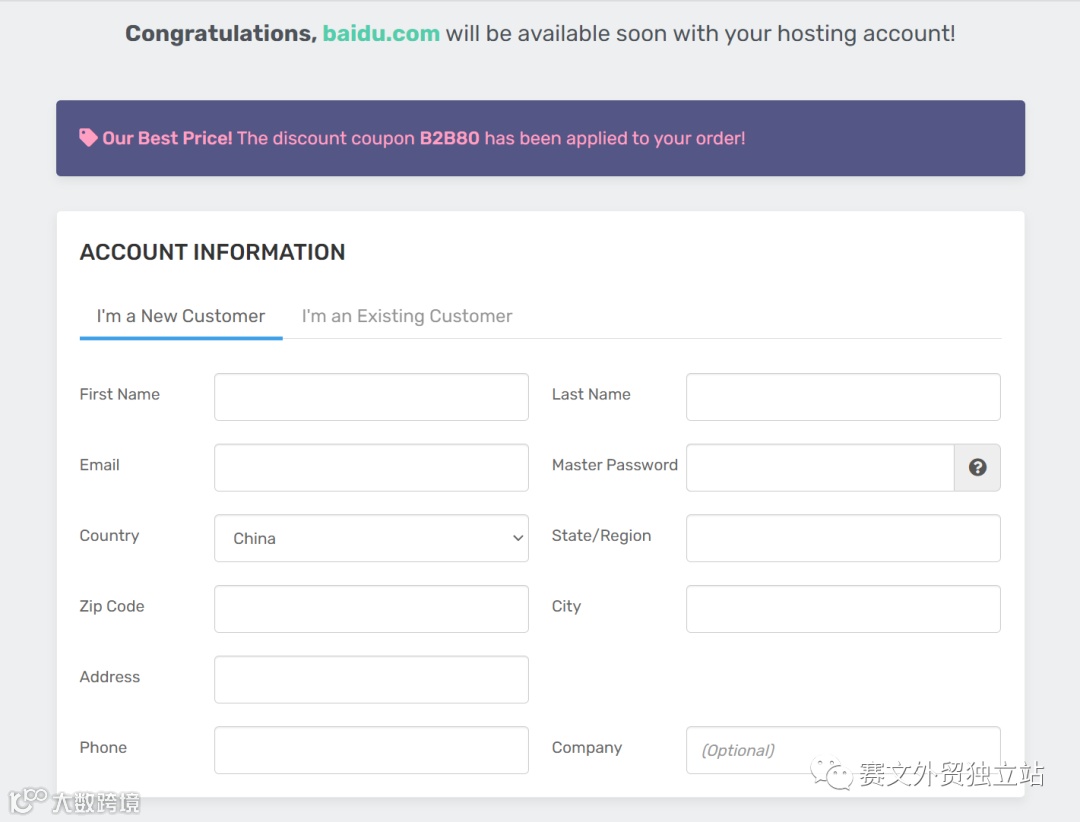Click the B2B80 coupon code text
This screenshot has width=1080, height=822.
[449, 138]
